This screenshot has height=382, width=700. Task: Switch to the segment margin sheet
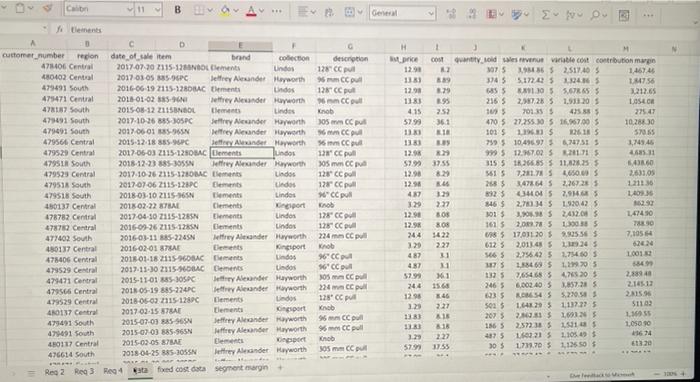[241, 368]
